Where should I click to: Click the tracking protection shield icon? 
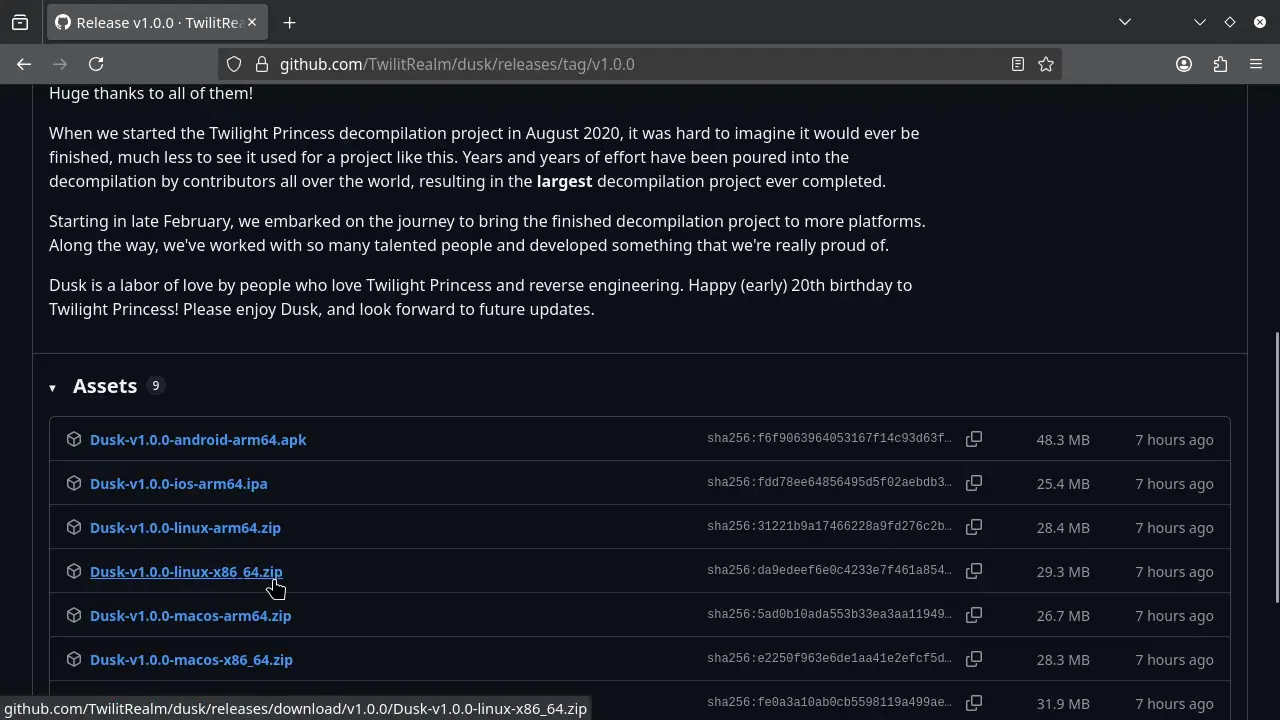[x=234, y=64]
